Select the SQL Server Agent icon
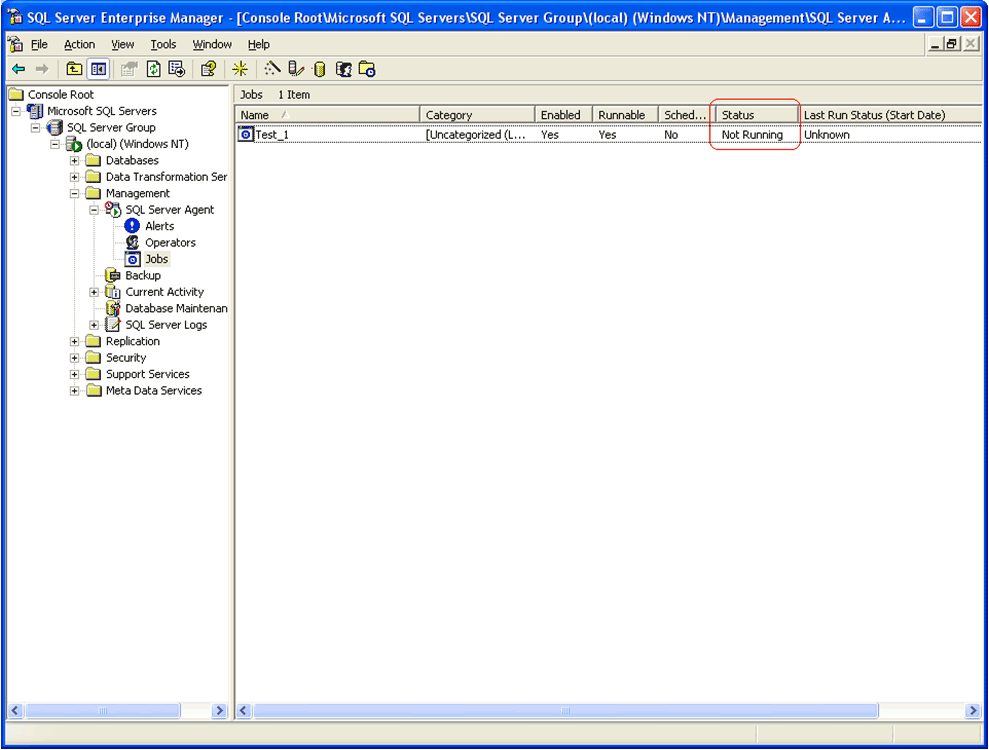The width and height of the screenshot is (989, 750). [113, 209]
